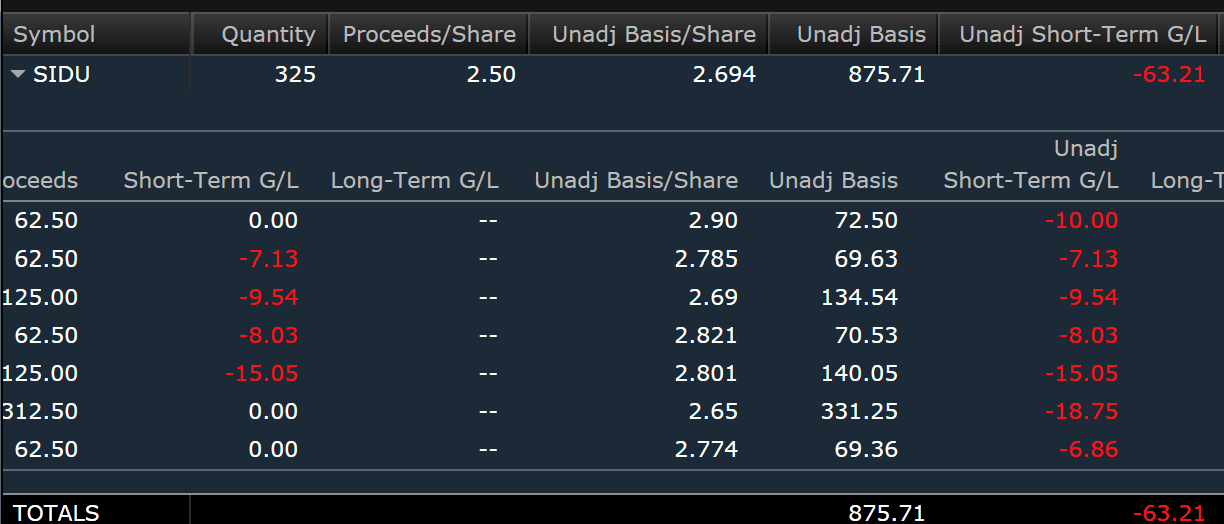The height and width of the screenshot is (524, 1224).
Task: Click detail Unadj Short-Term G/L header
Action: [1031, 166]
